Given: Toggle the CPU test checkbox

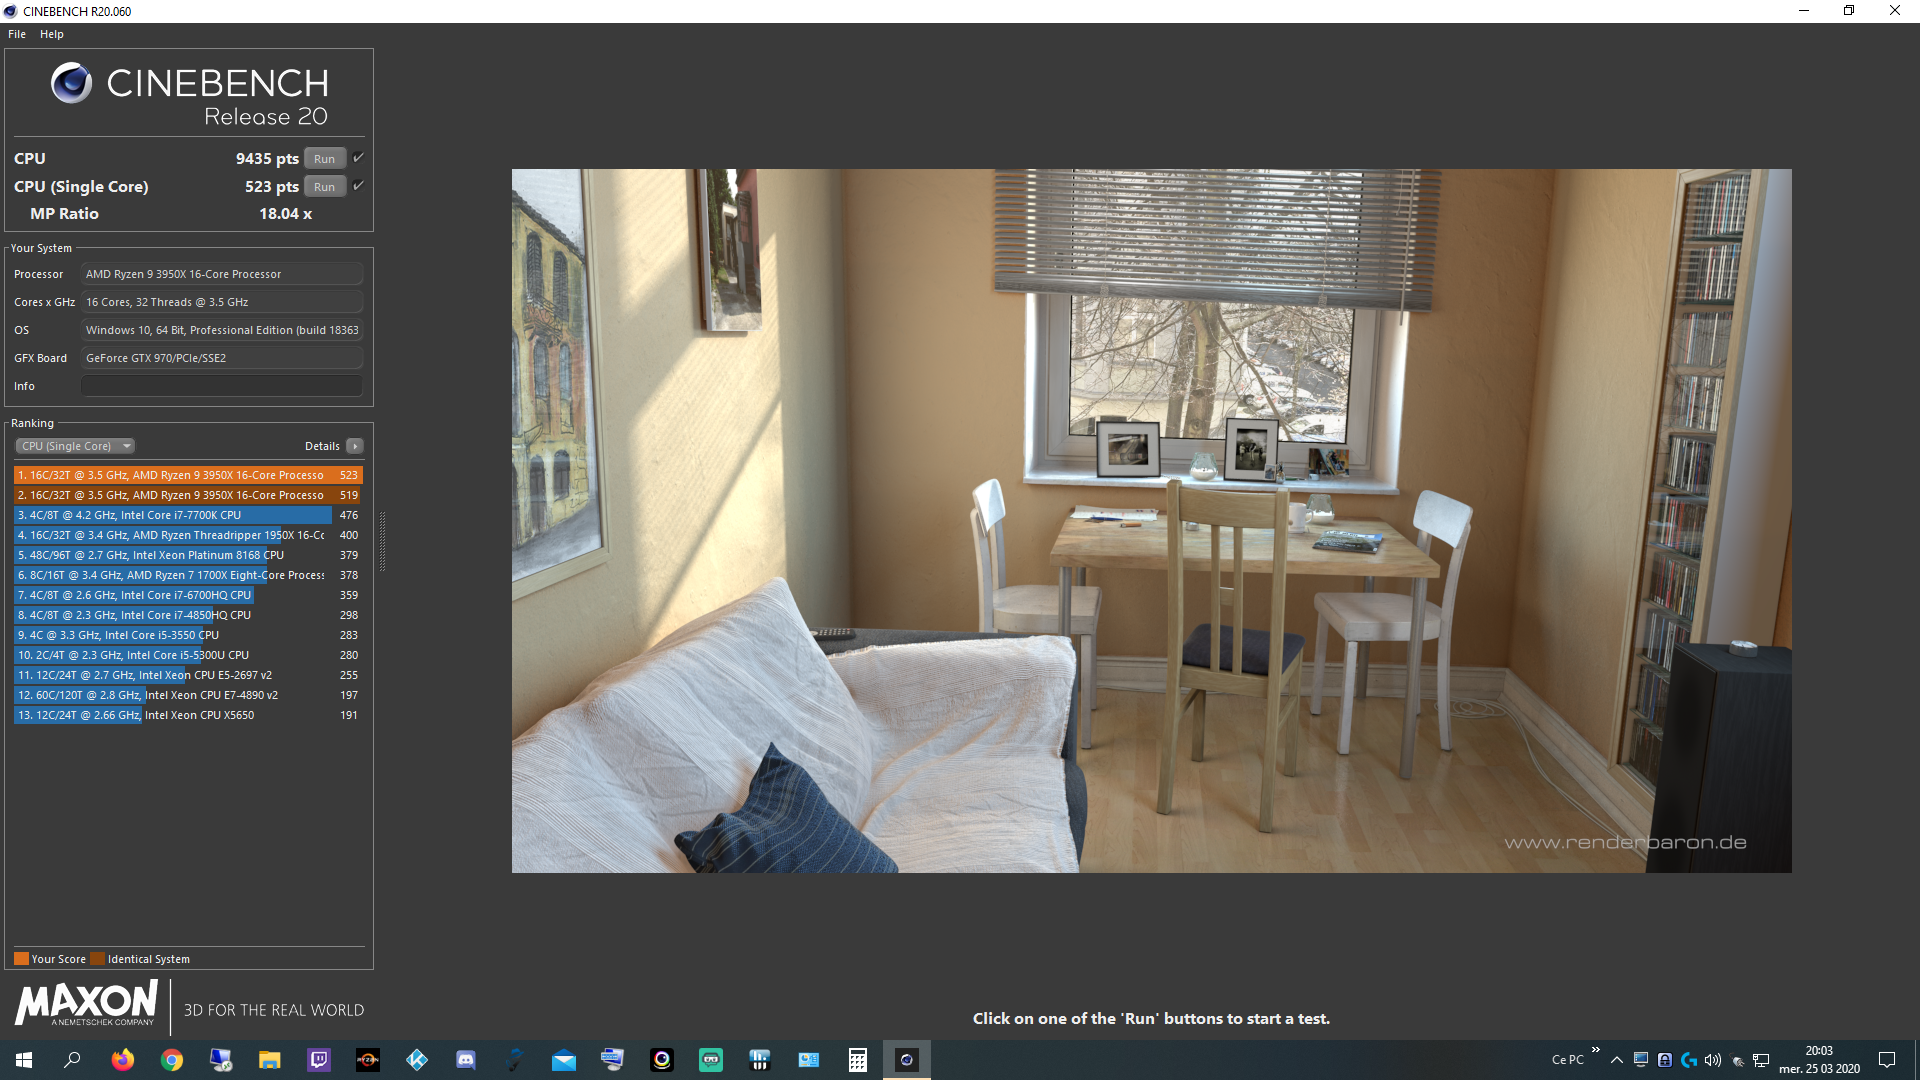Looking at the screenshot, I should pos(358,158).
